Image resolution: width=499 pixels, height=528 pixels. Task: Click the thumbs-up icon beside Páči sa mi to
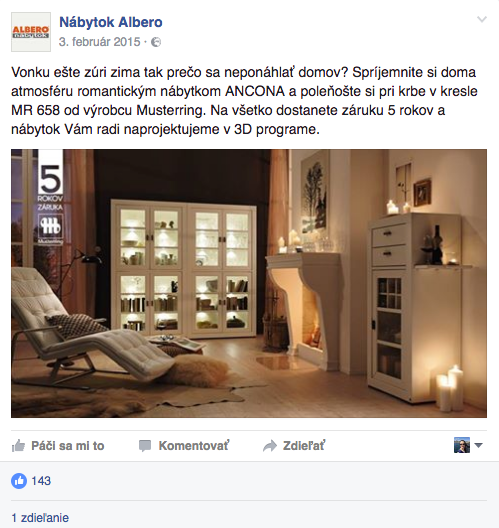tap(18, 446)
